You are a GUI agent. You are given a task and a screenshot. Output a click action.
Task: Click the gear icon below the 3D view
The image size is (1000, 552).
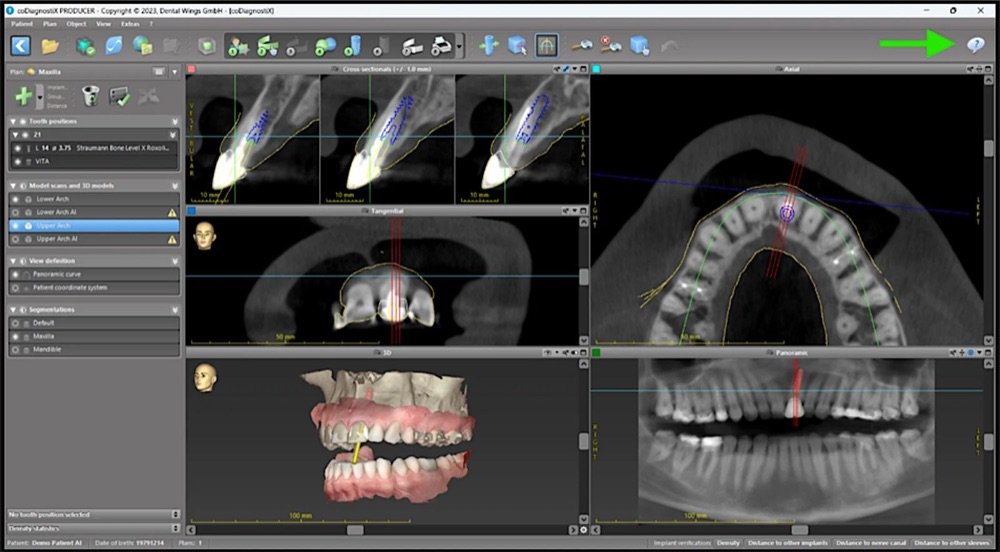[584, 530]
